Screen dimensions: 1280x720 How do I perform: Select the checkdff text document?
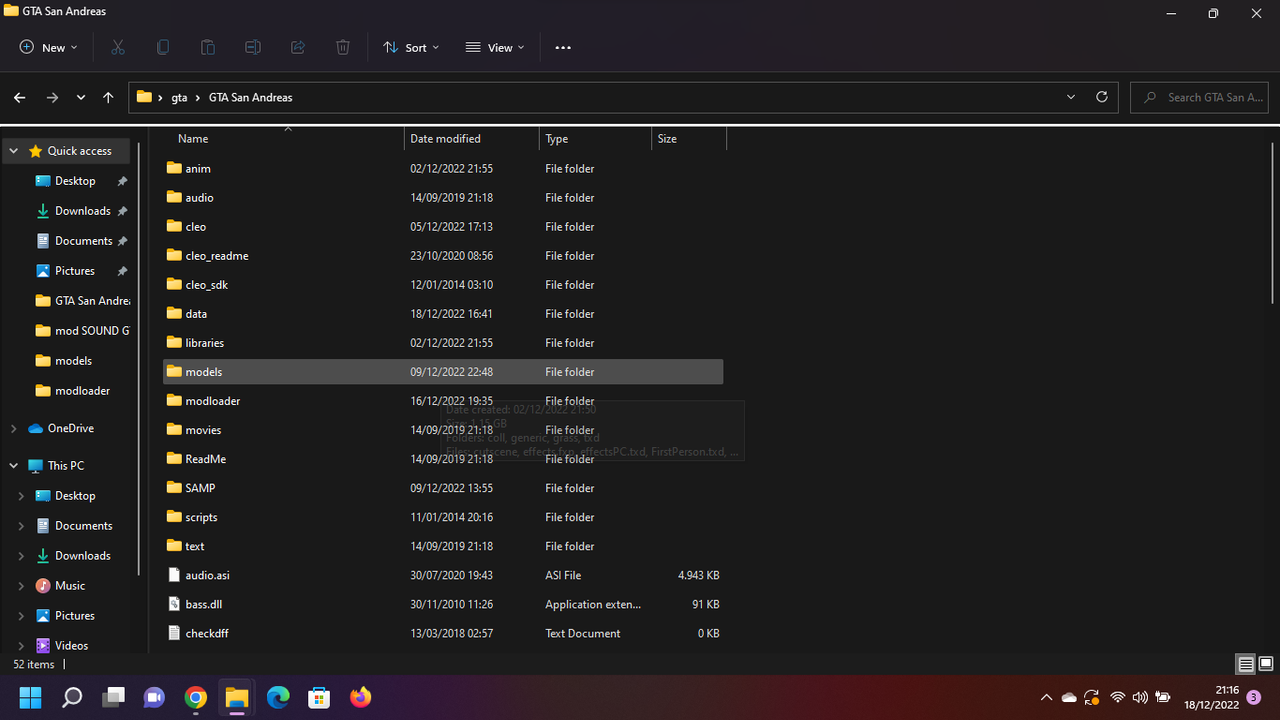(443, 633)
